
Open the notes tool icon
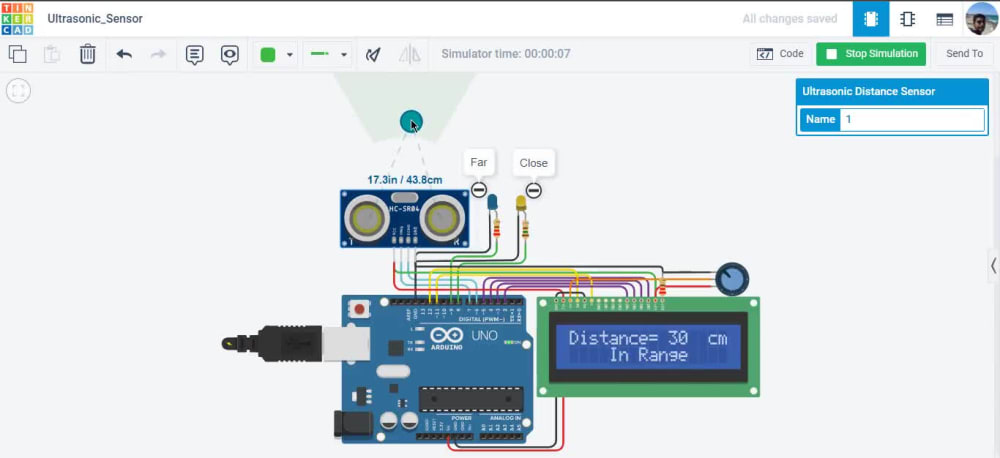coord(195,55)
